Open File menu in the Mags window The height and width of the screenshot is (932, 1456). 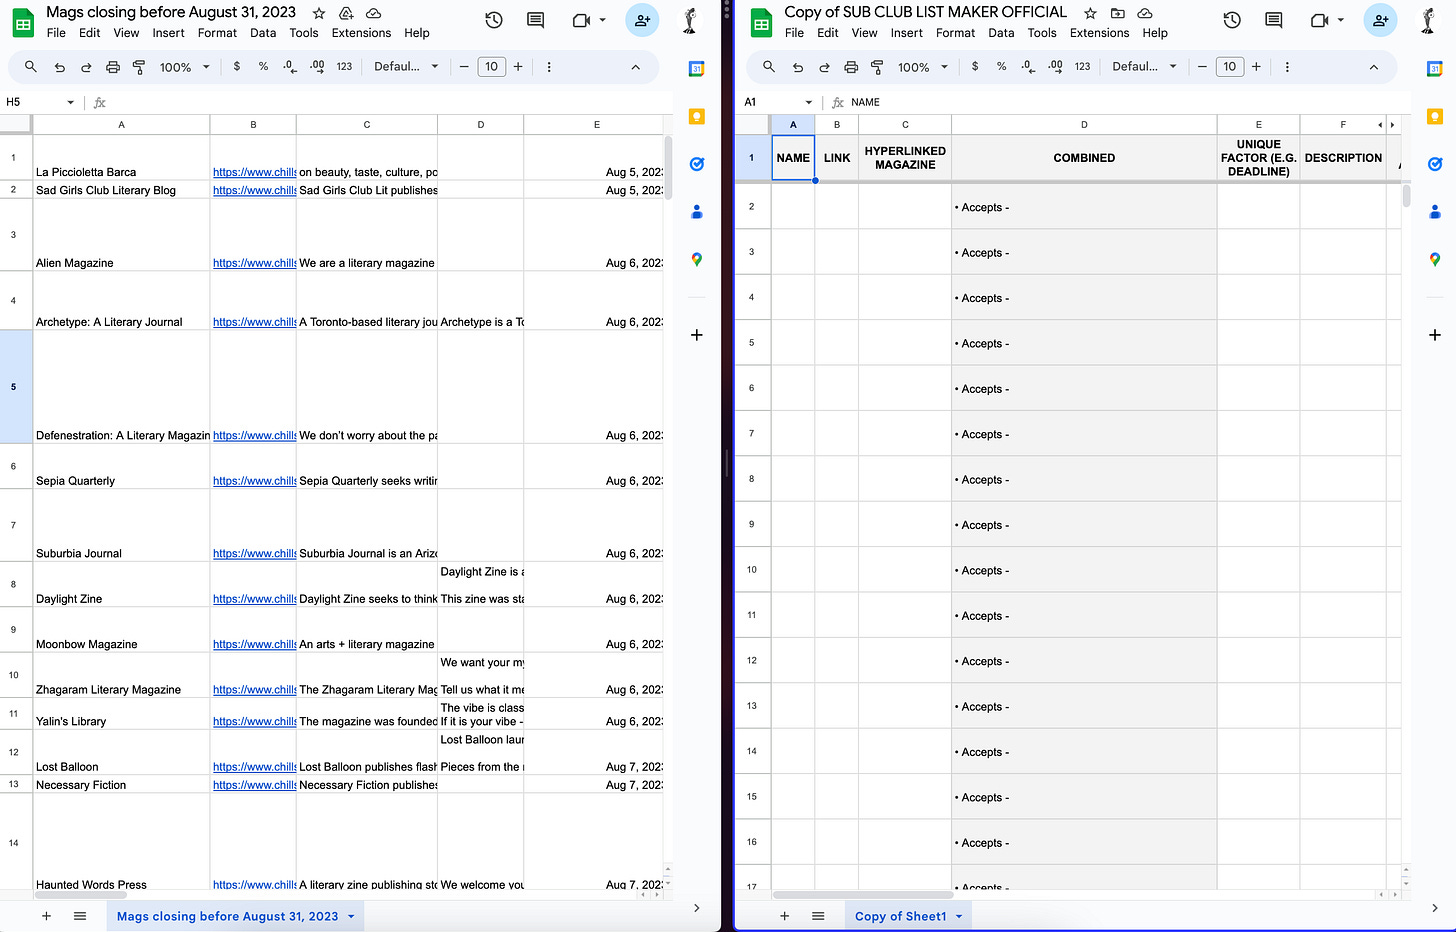(56, 33)
